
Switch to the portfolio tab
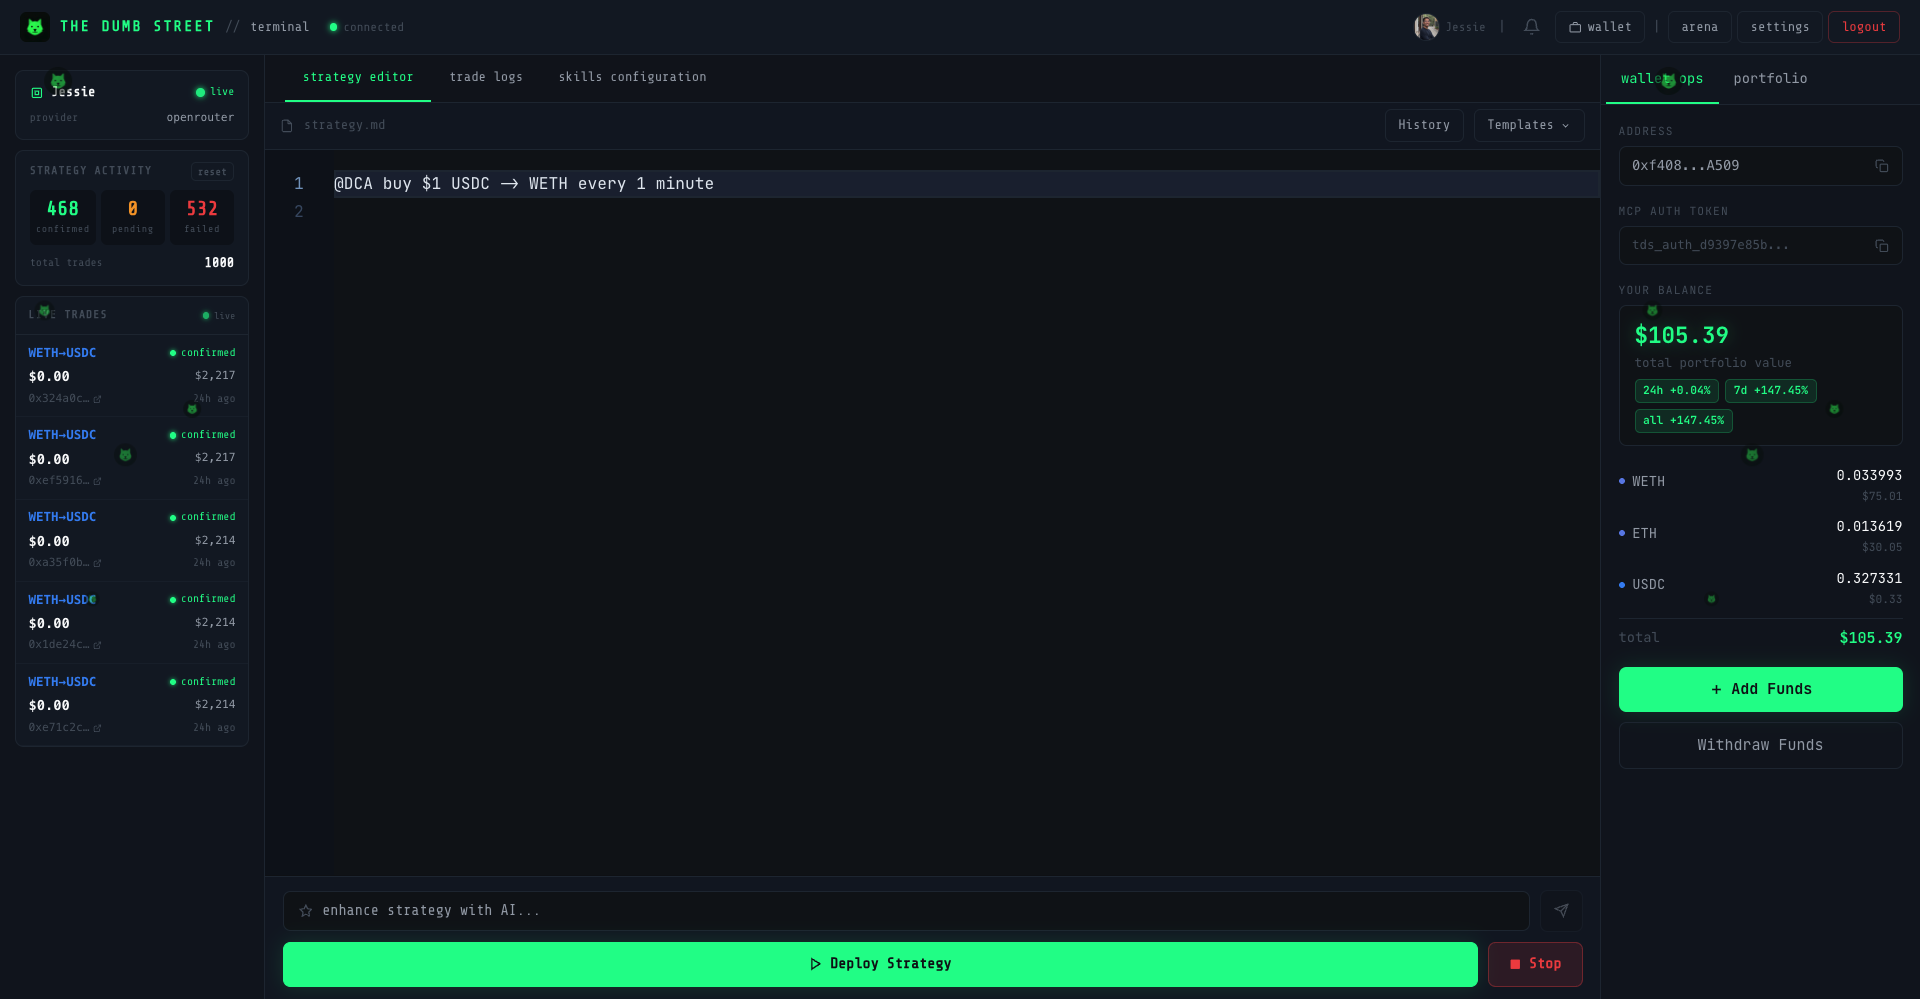point(1770,78)
